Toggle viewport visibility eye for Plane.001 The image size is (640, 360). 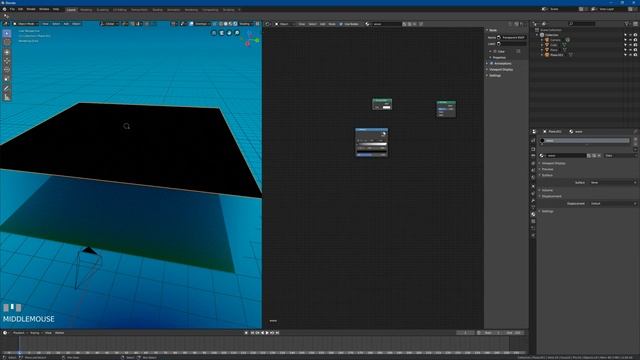coord(630,55)
